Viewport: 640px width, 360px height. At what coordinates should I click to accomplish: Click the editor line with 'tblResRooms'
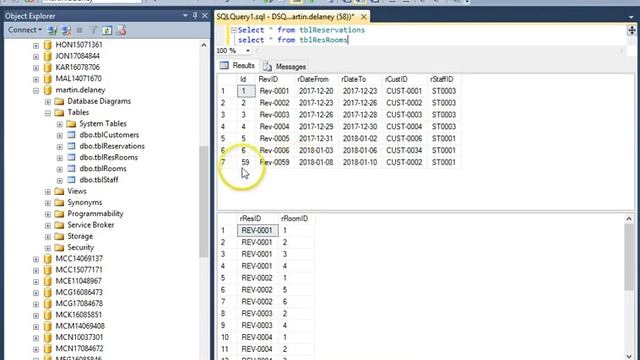293,40
